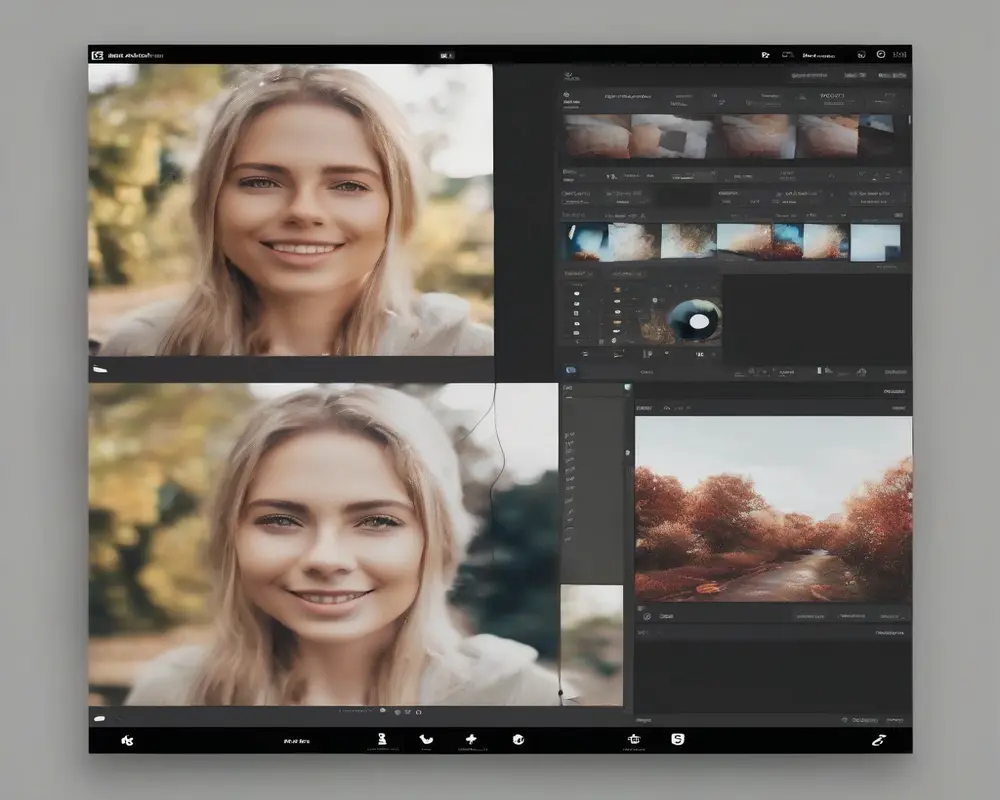
Task: Click the app logo icon in the title bar
Action: pyautogui.click(x=97, y=56)
